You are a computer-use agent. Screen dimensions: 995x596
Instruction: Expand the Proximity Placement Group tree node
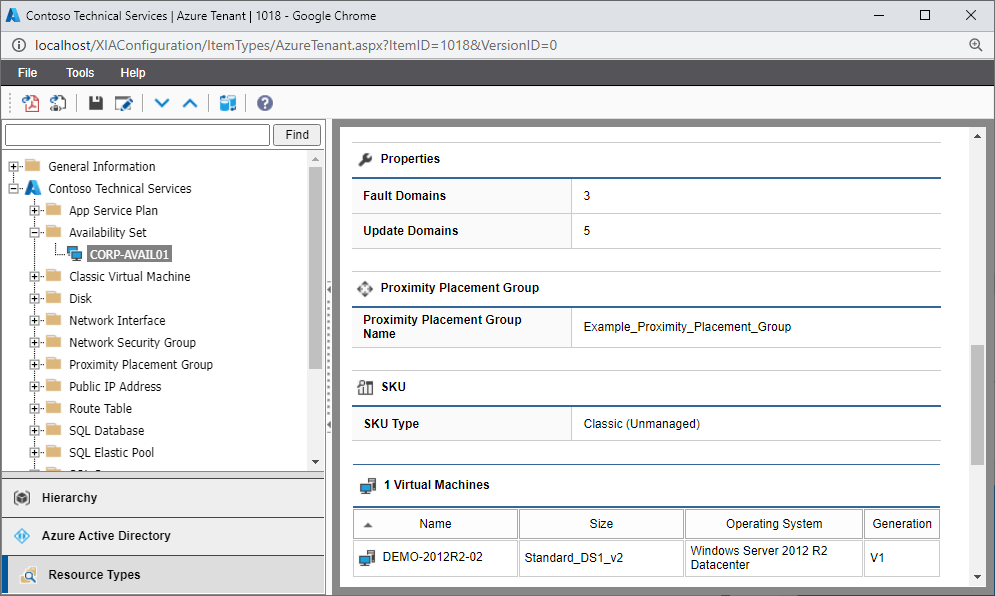(34, 364)
